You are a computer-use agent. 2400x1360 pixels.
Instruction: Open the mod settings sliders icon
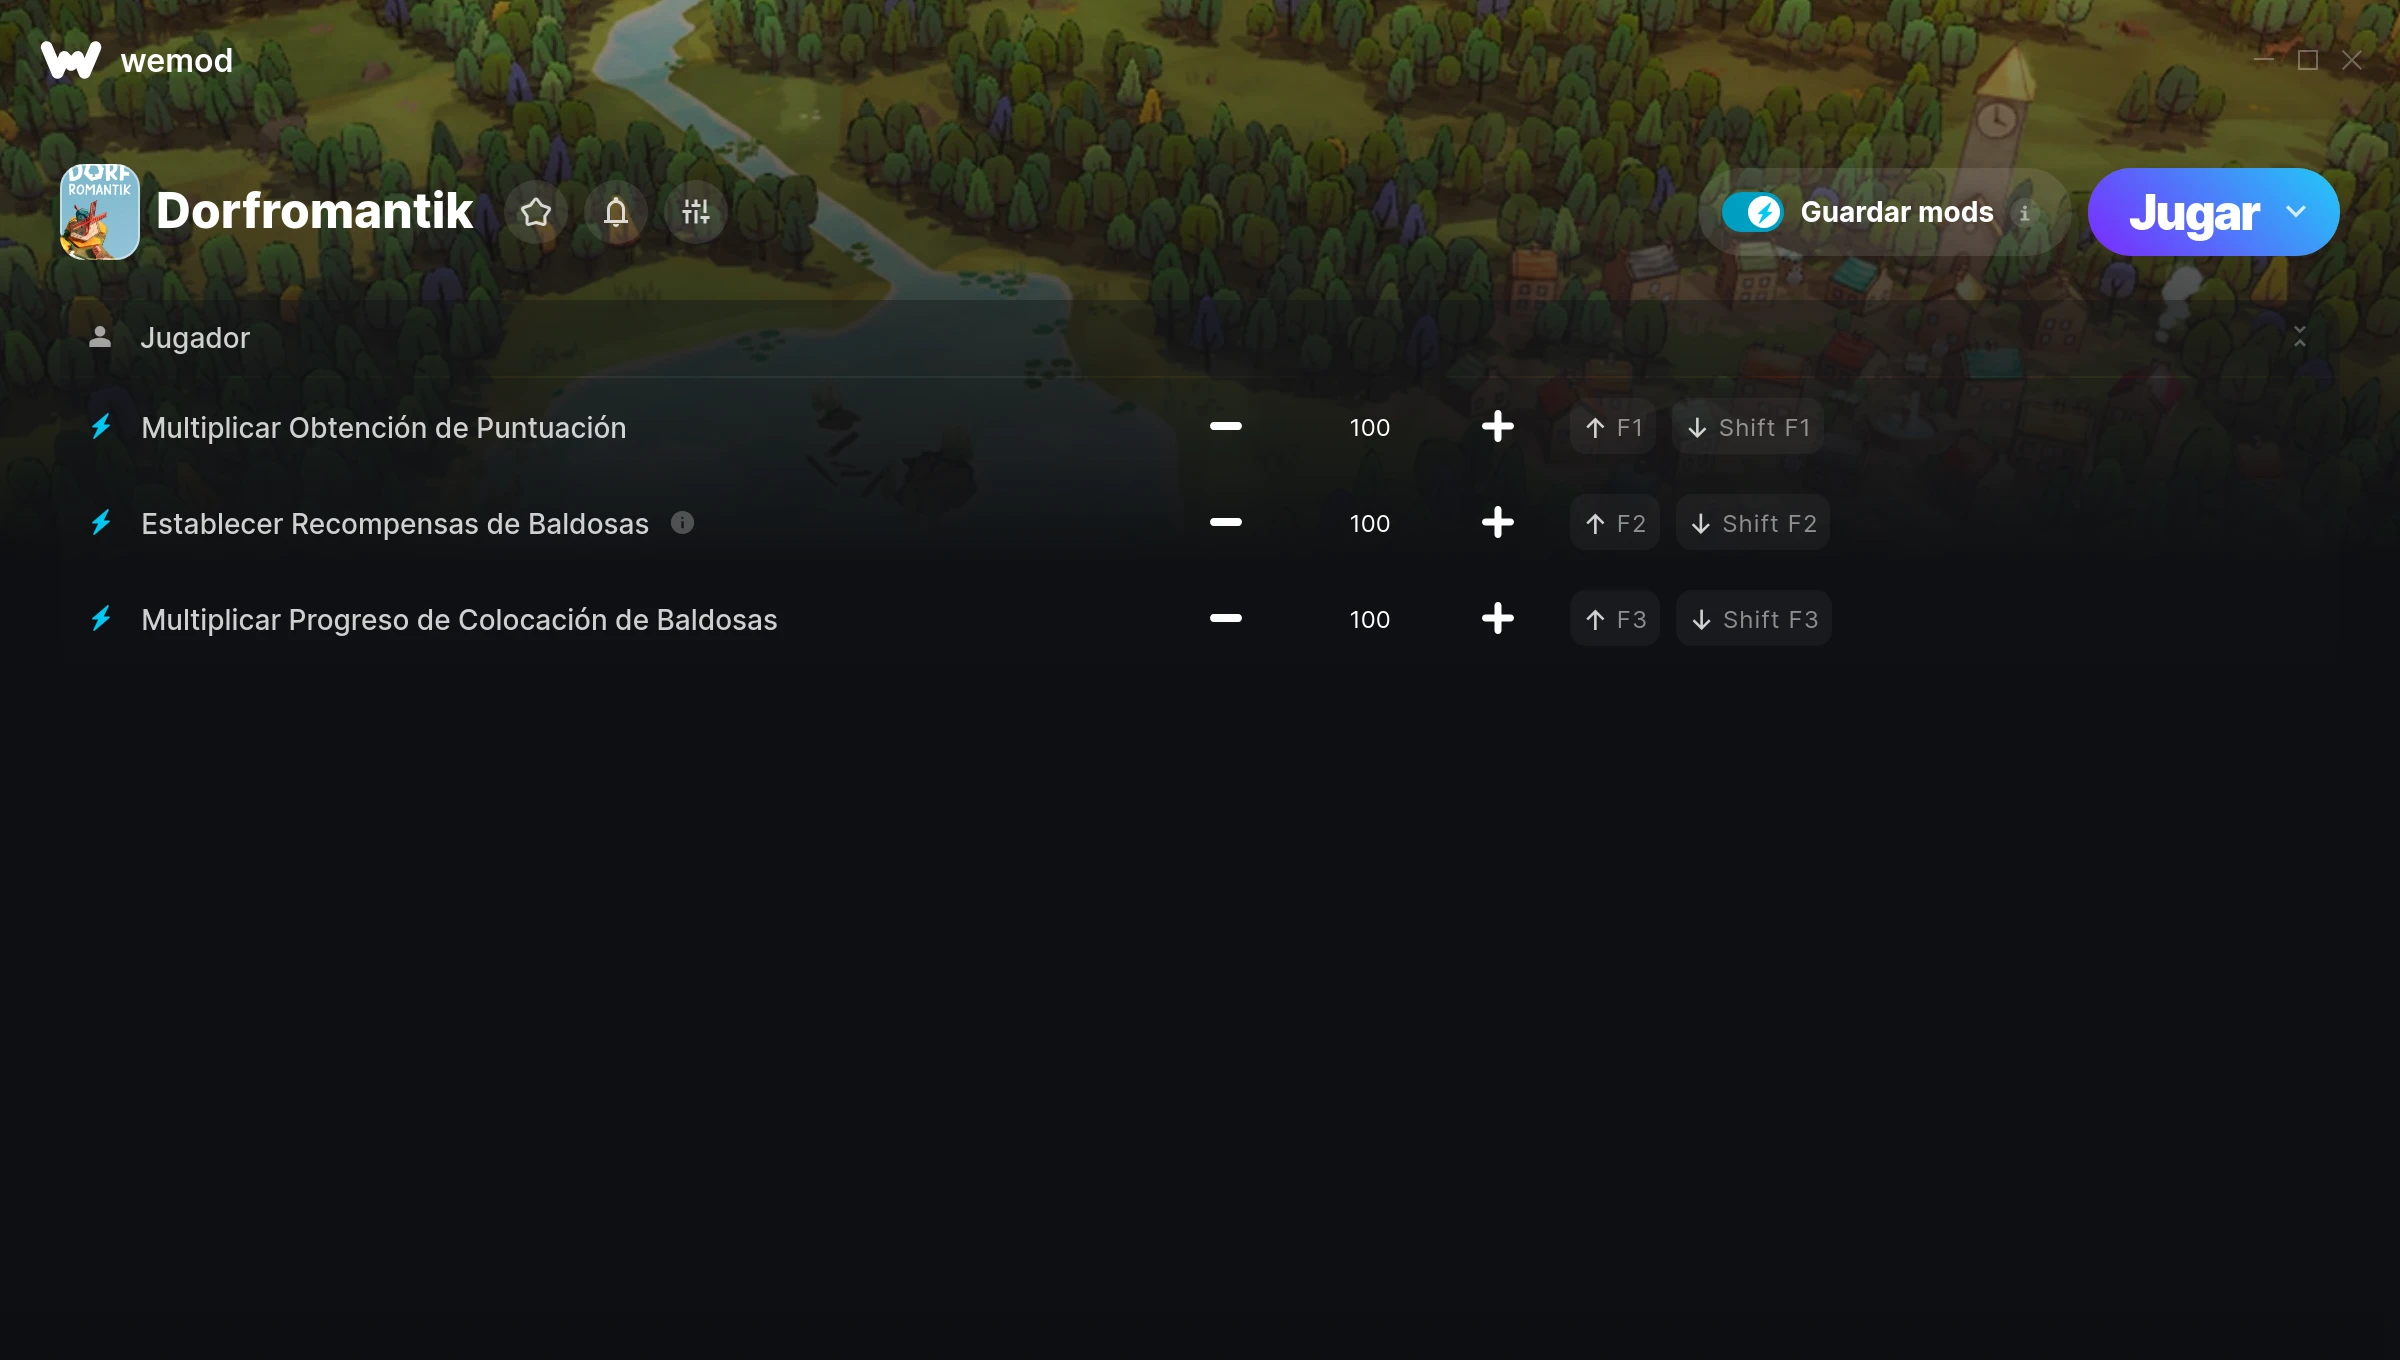click(696, 212)
